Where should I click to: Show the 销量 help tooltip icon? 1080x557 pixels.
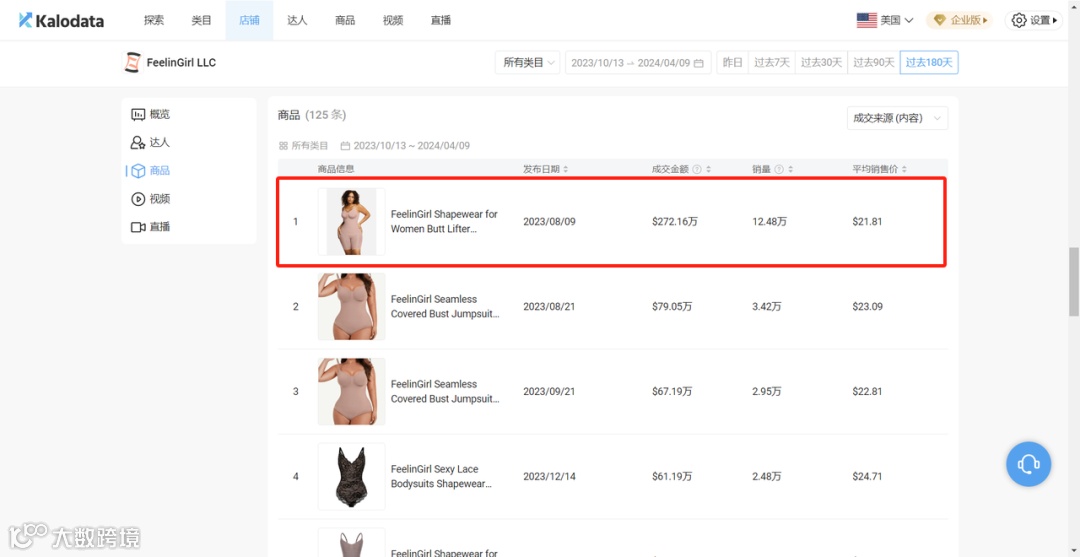pyautogui.click(x=778, y=169)
